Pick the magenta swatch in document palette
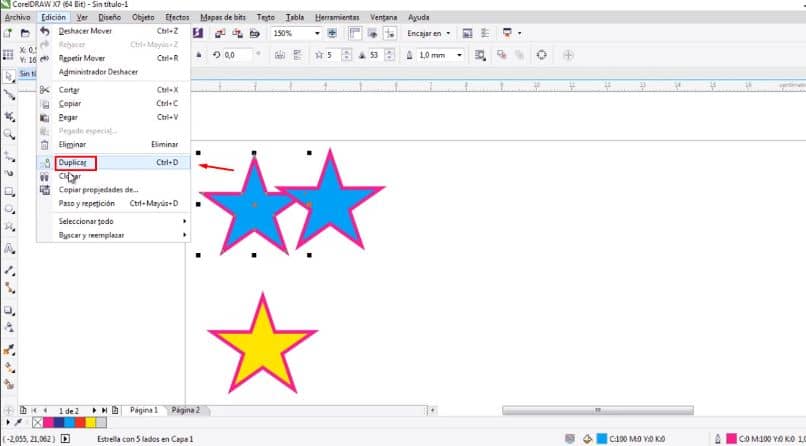 (48, 422)
